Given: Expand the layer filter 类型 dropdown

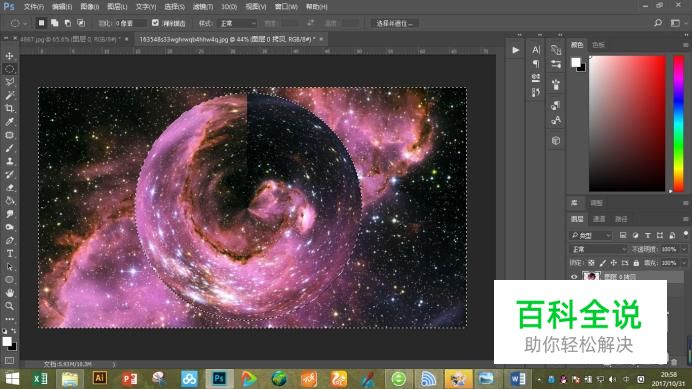Looking at the screenshot, I should pyautogui.click(x=590, y=235).
